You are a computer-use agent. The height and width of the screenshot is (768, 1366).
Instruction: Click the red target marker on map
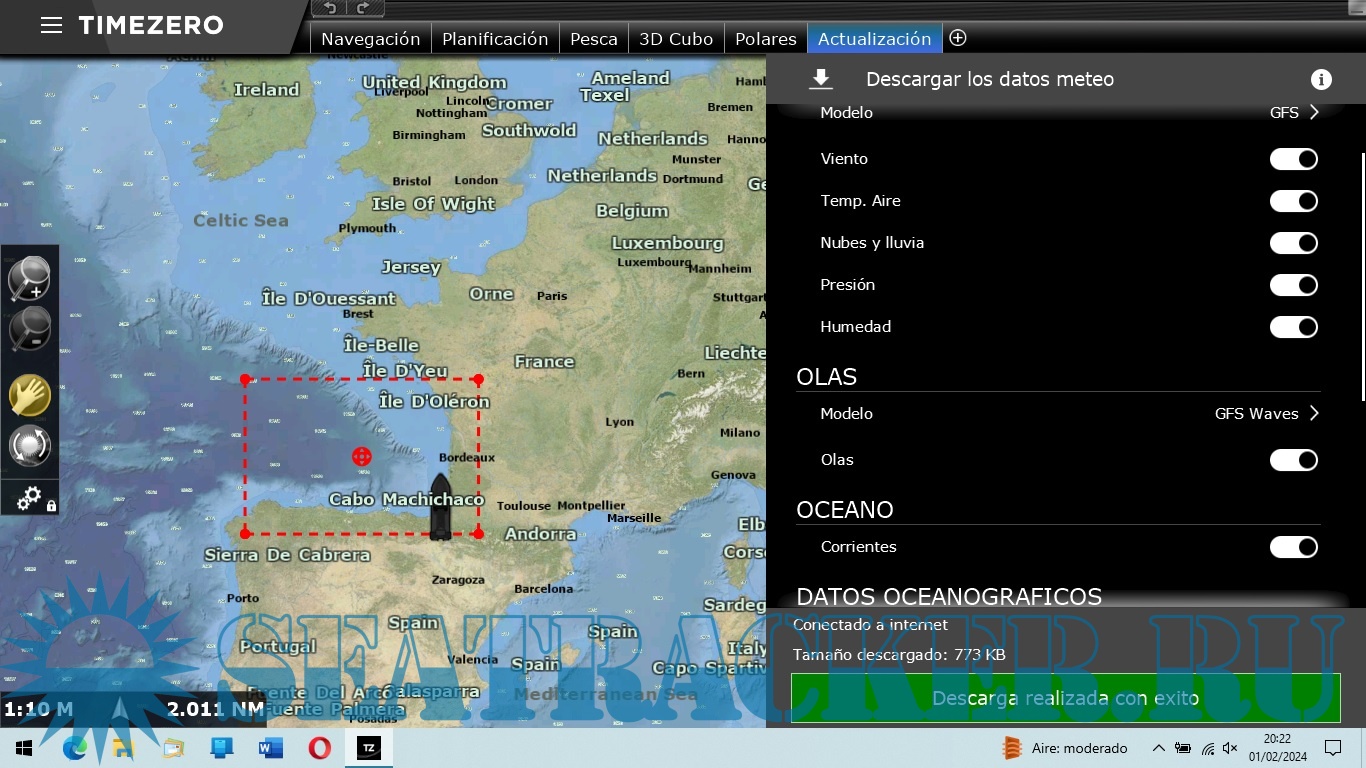[362, 457]
